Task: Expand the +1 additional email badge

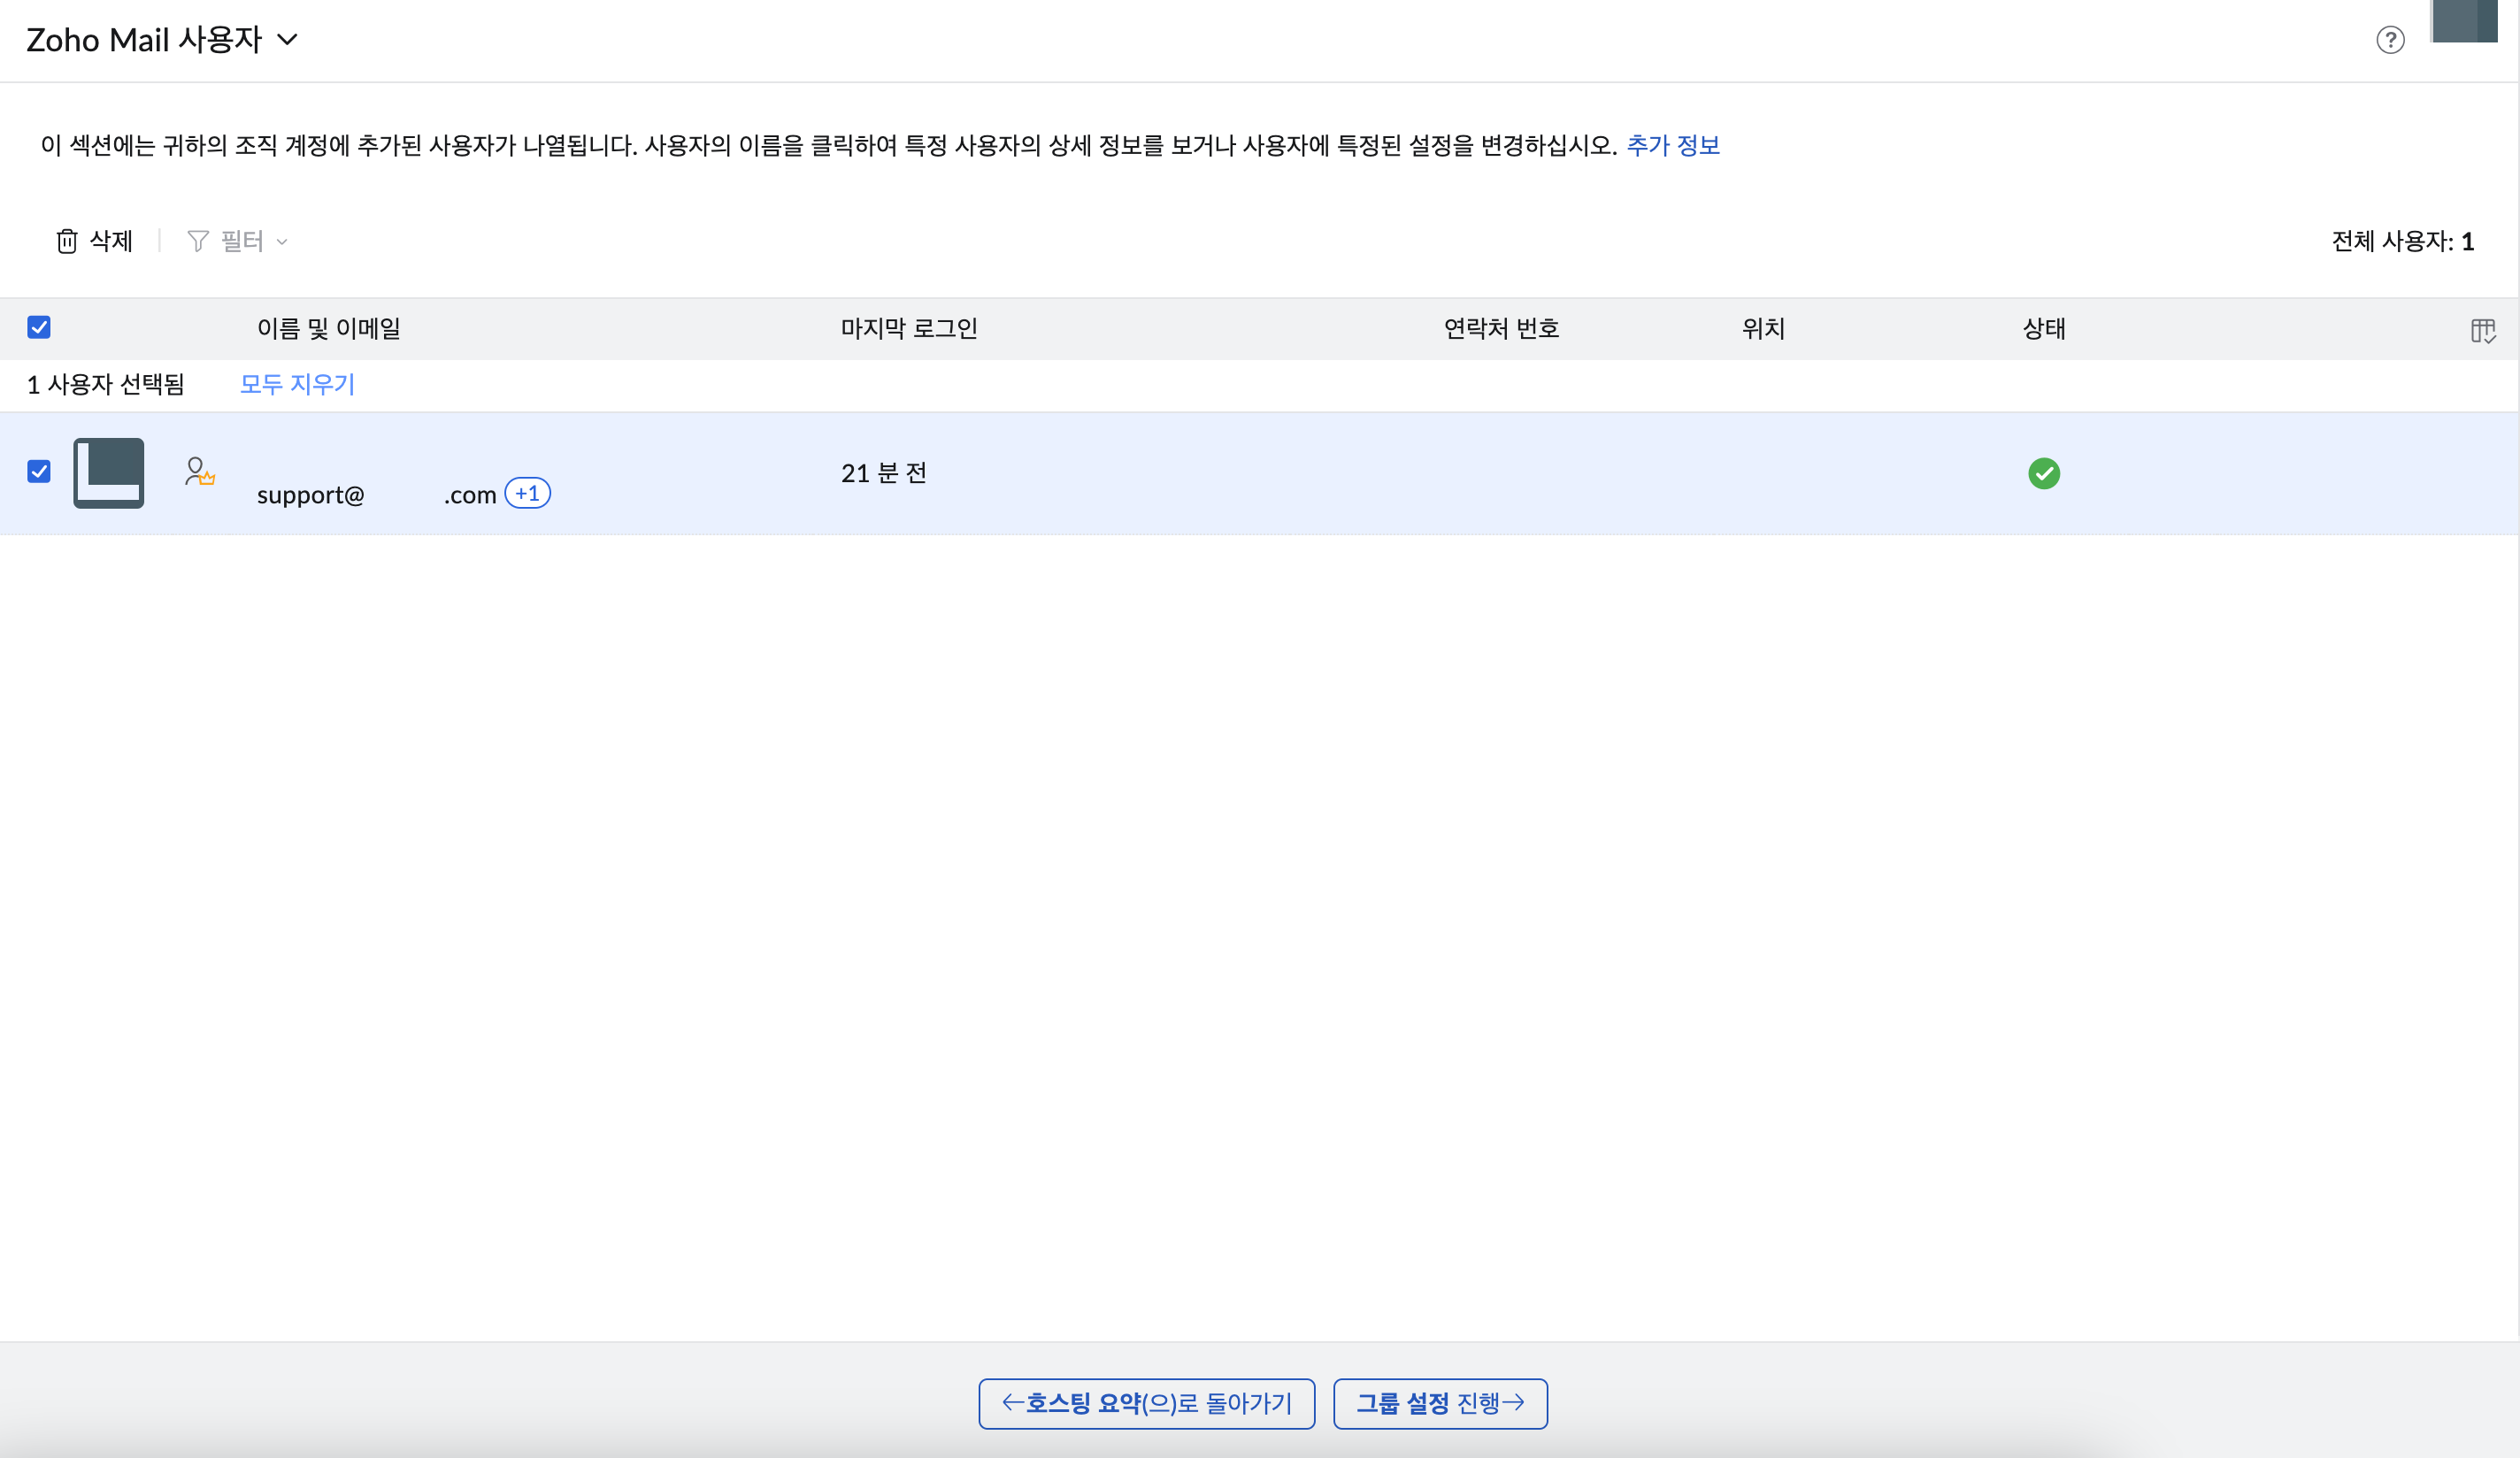Action: 527,493
